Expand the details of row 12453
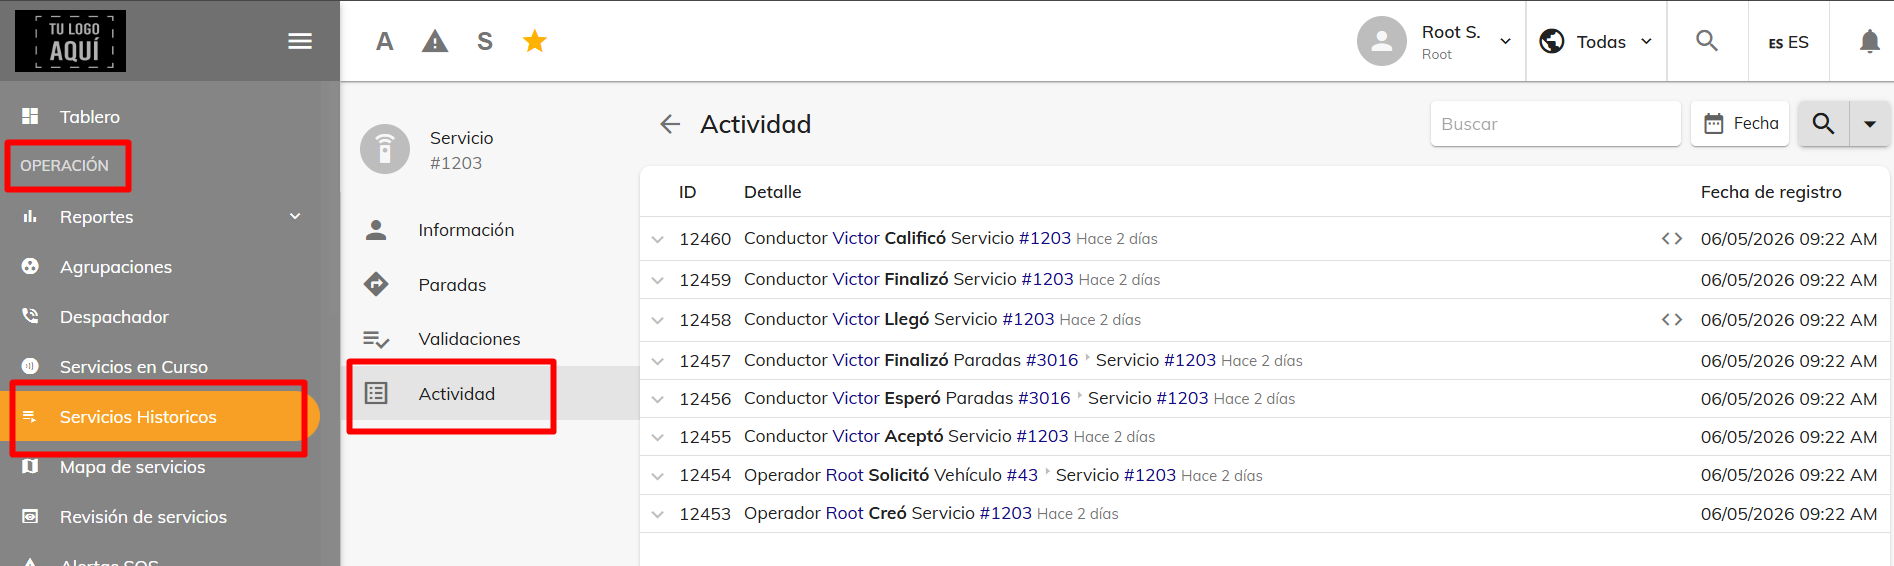This screenshot has height=566, width=1894. (x=657, y=514)
